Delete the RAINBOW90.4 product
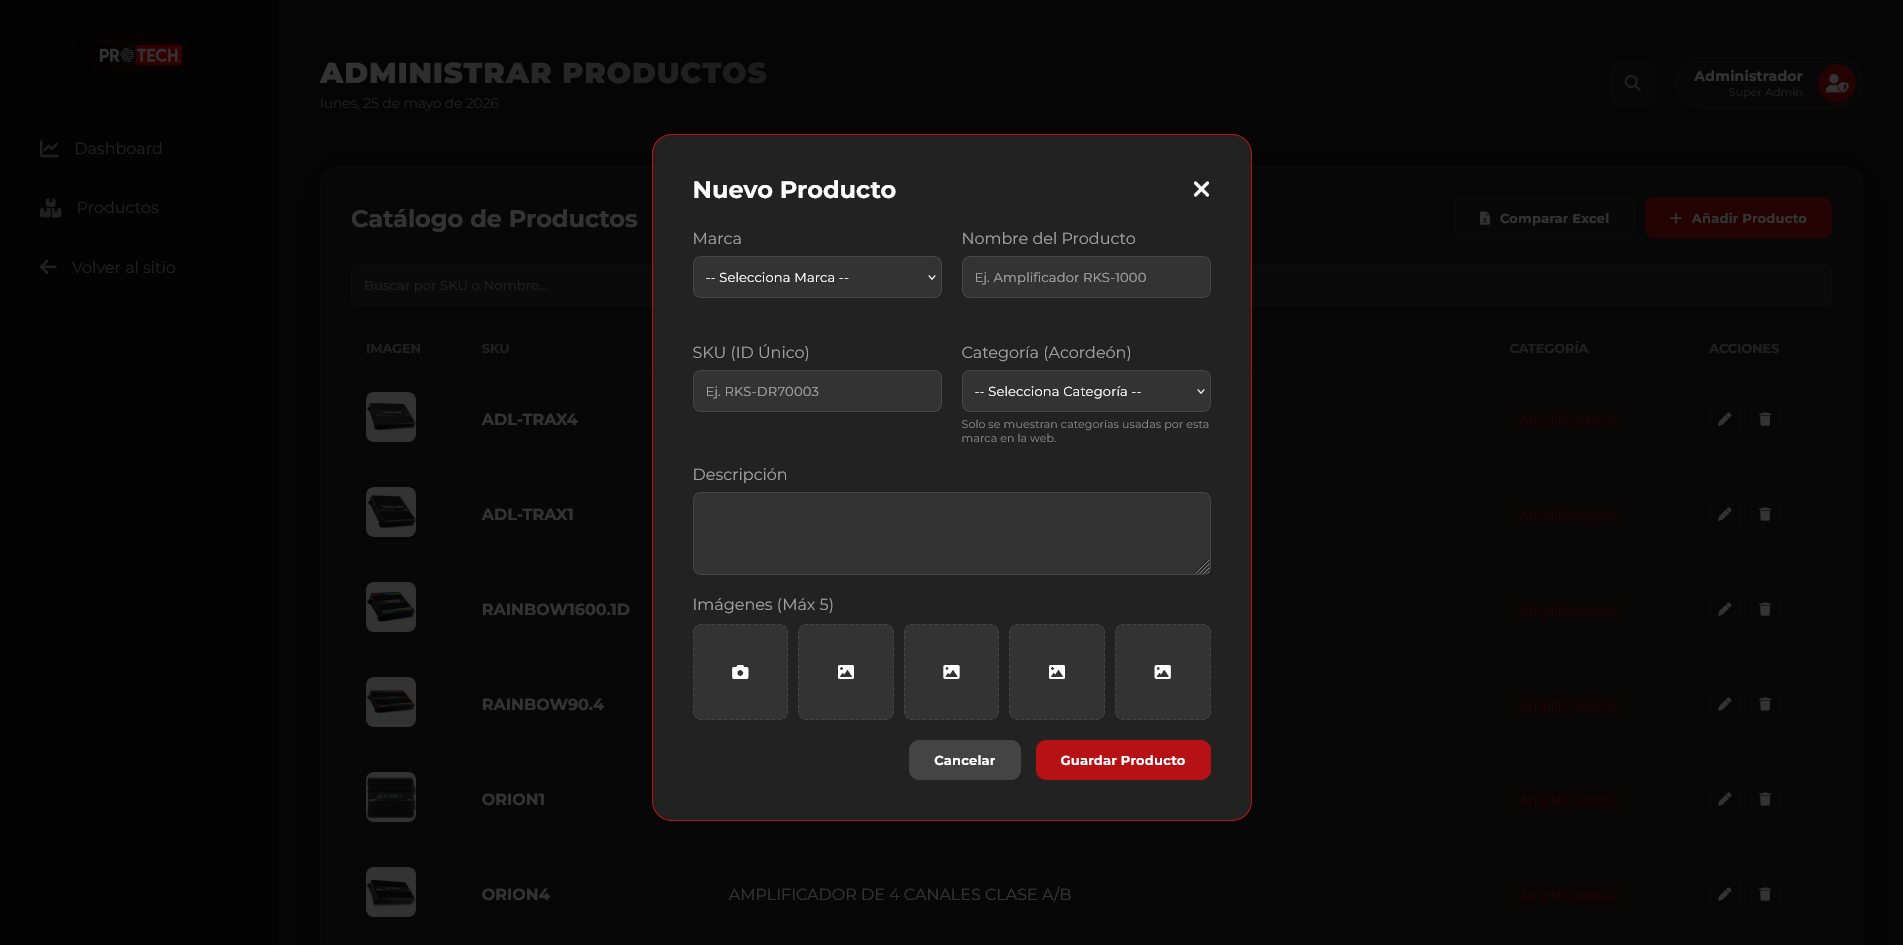The image size is (1903, 945). tap(1765, 704)
